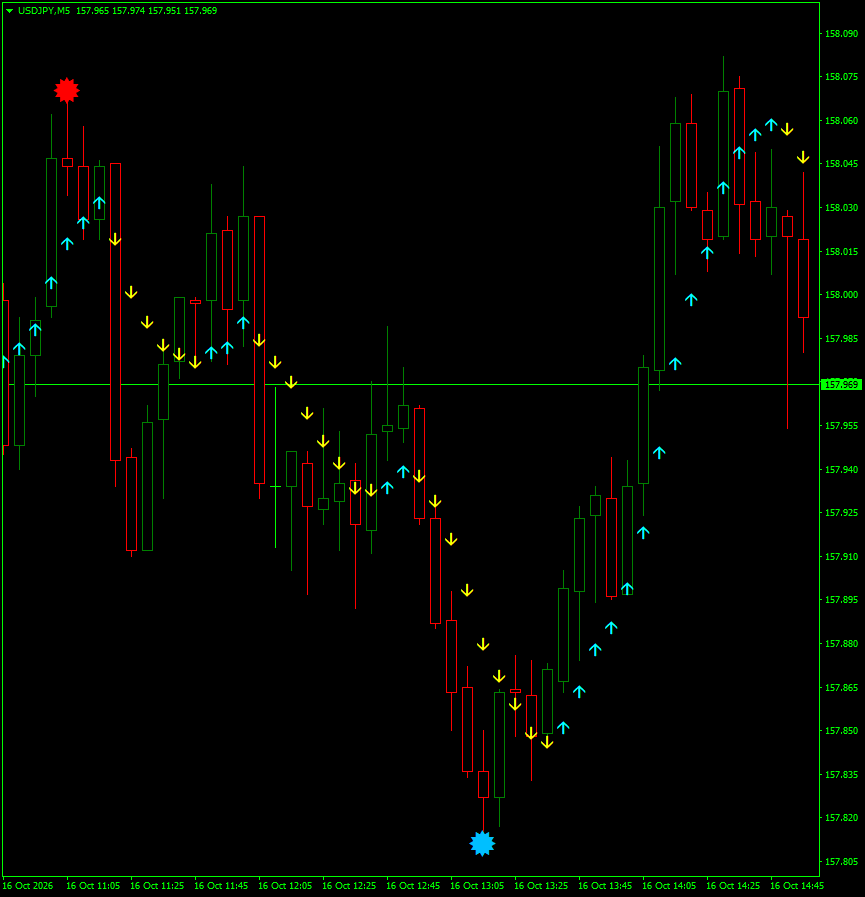Click the 158.045 price axis label
Image resolution: width=865 pixels, height=897 pixels.
[x=841, y=164]
